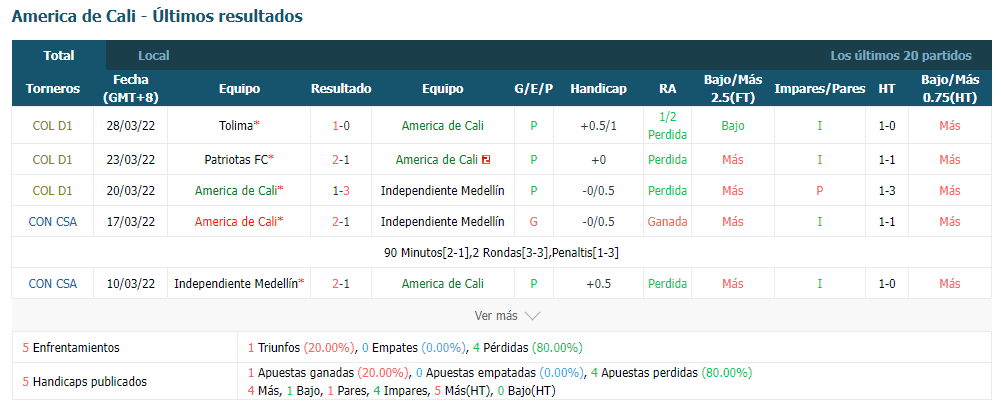Switch to the Local tab

point(154,56)
